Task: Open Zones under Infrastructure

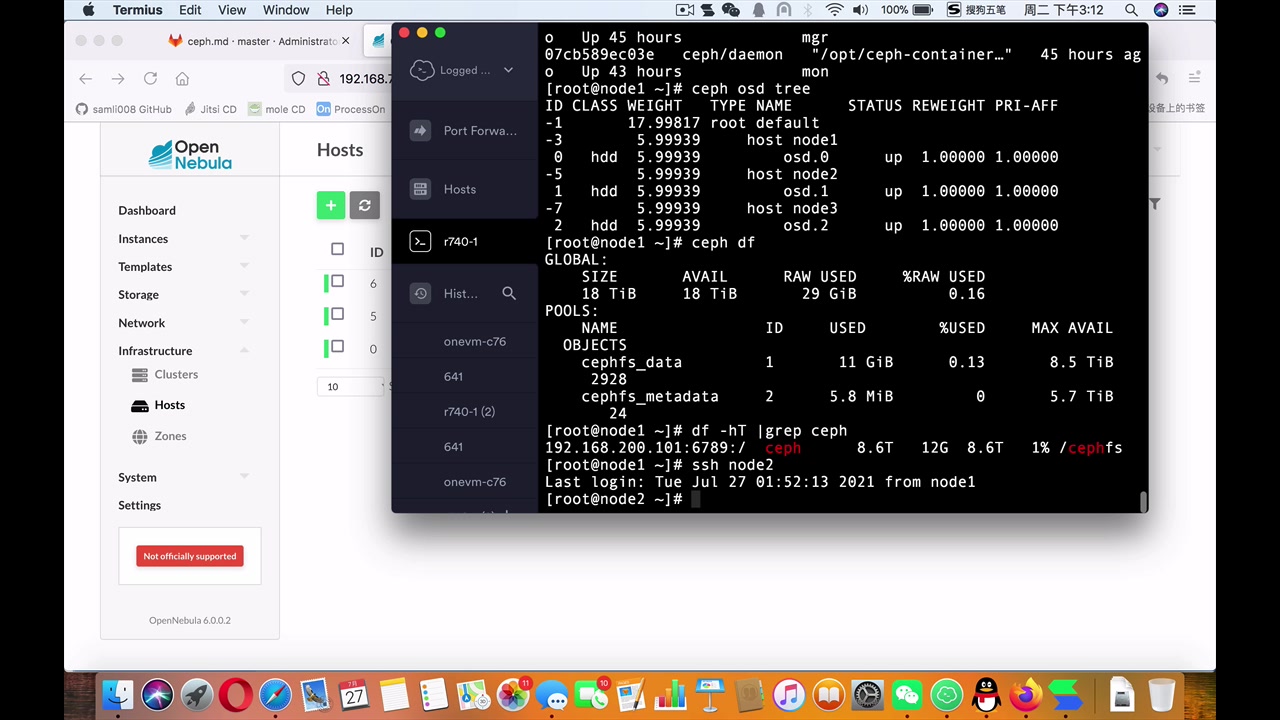Action: click(x=159, y=436)
